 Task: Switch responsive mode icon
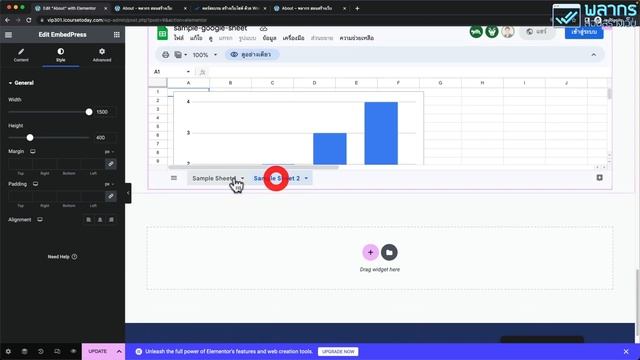pos(57,351)
